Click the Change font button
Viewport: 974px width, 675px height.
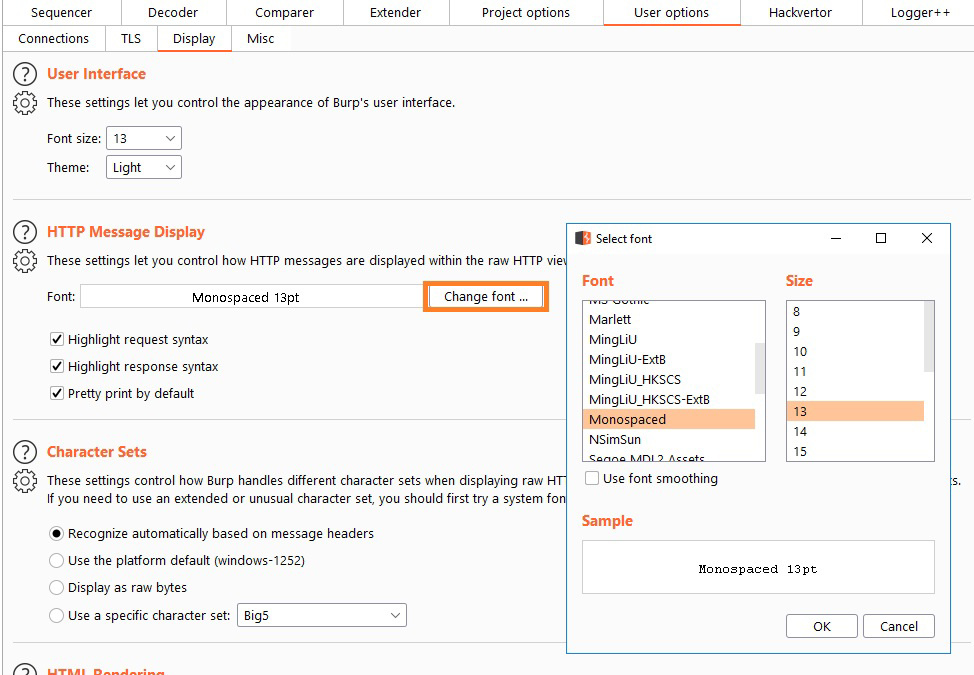click(486, 297)
